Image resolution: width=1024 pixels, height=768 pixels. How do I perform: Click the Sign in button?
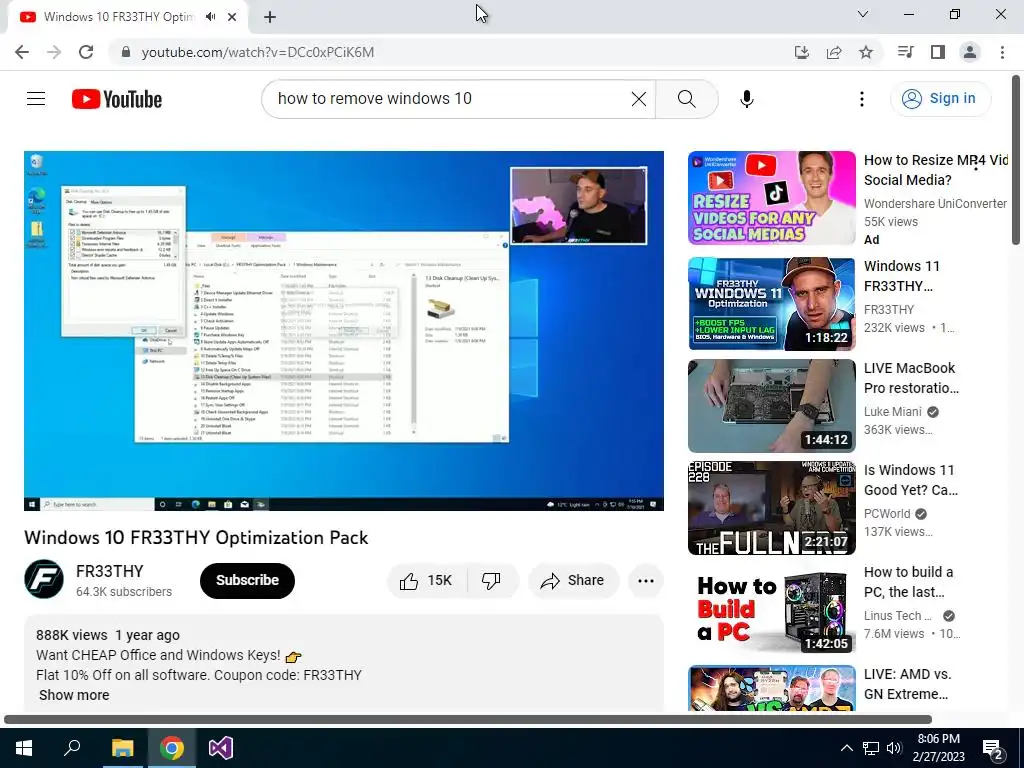[x=940, y=99]
